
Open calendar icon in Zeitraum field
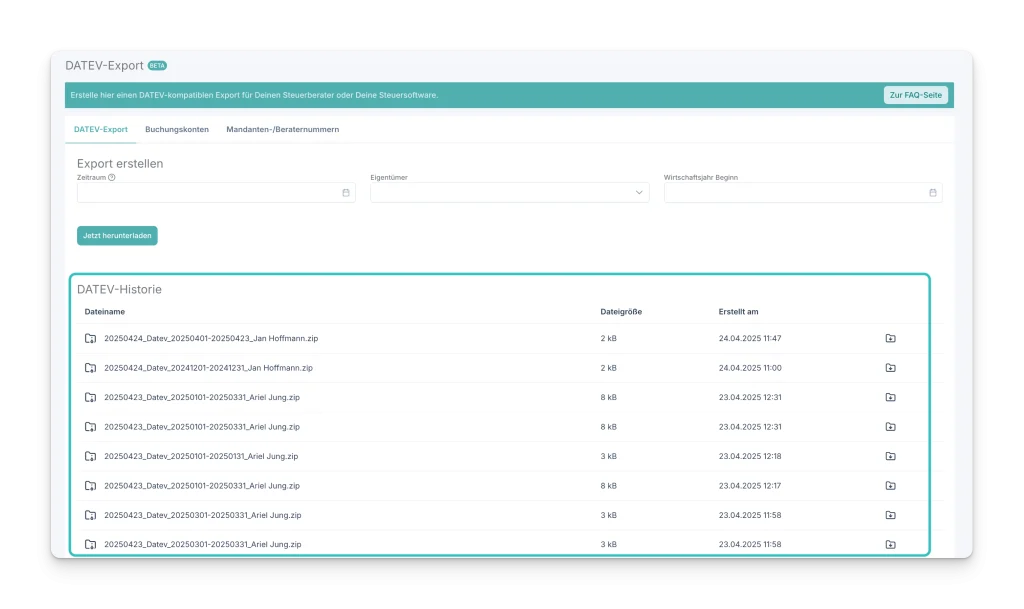coord(346,193)
